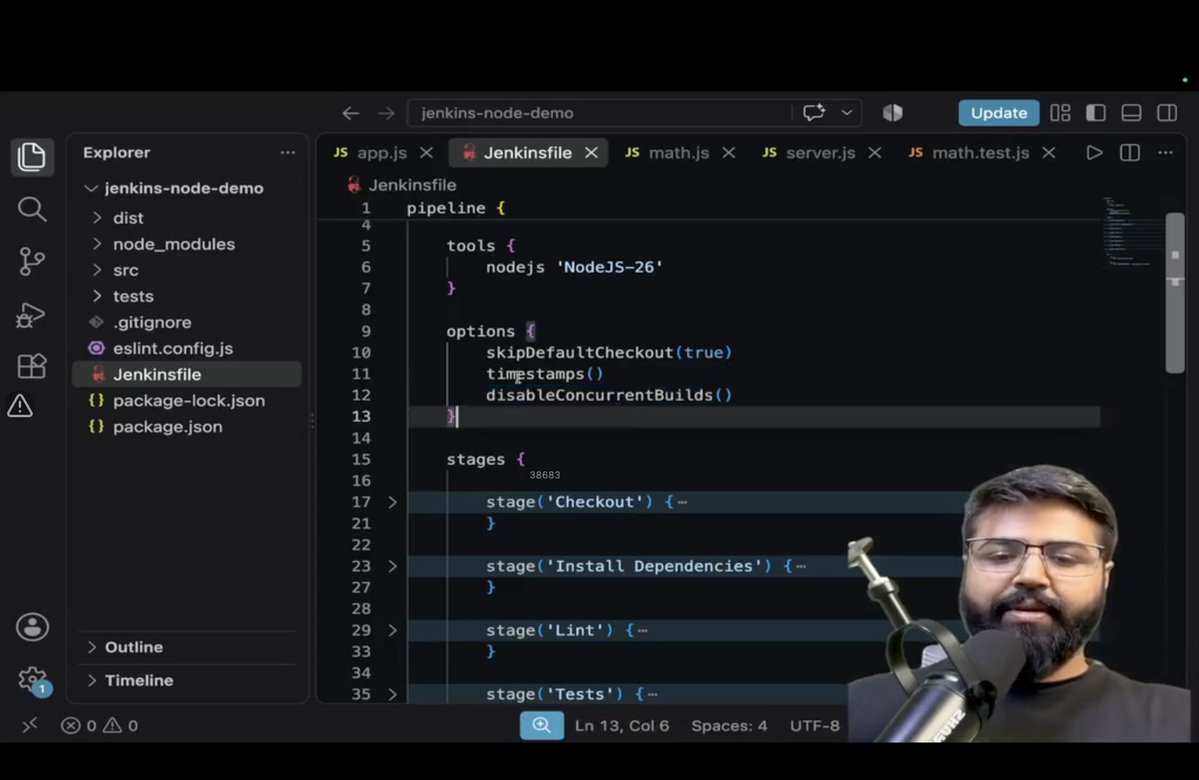Image resolution: width=1199 pixels, height=780 pixels.
Task: Expand the tests folder
Action: click(97, 296)
